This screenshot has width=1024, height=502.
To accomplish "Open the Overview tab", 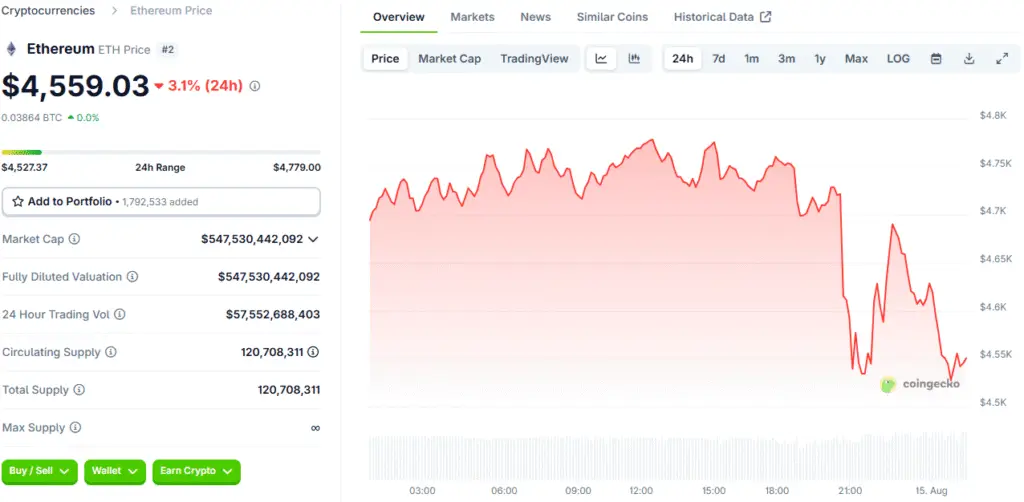I will (x=398, y=17).
